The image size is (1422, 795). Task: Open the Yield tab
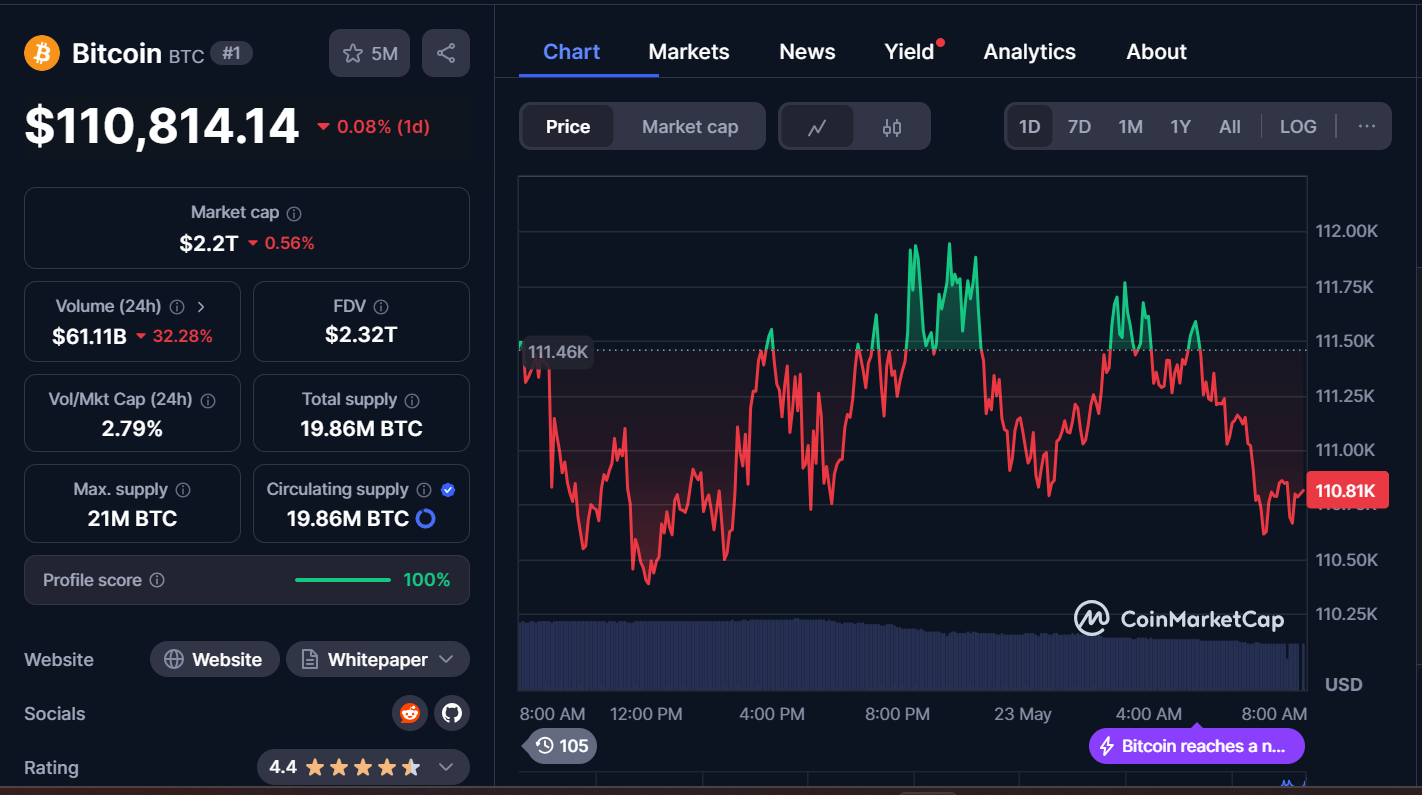(x=909, y=52)
